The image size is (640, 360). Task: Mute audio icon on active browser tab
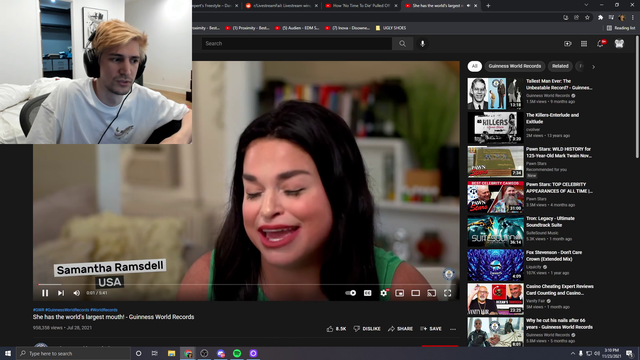click(x=468, y=6)
